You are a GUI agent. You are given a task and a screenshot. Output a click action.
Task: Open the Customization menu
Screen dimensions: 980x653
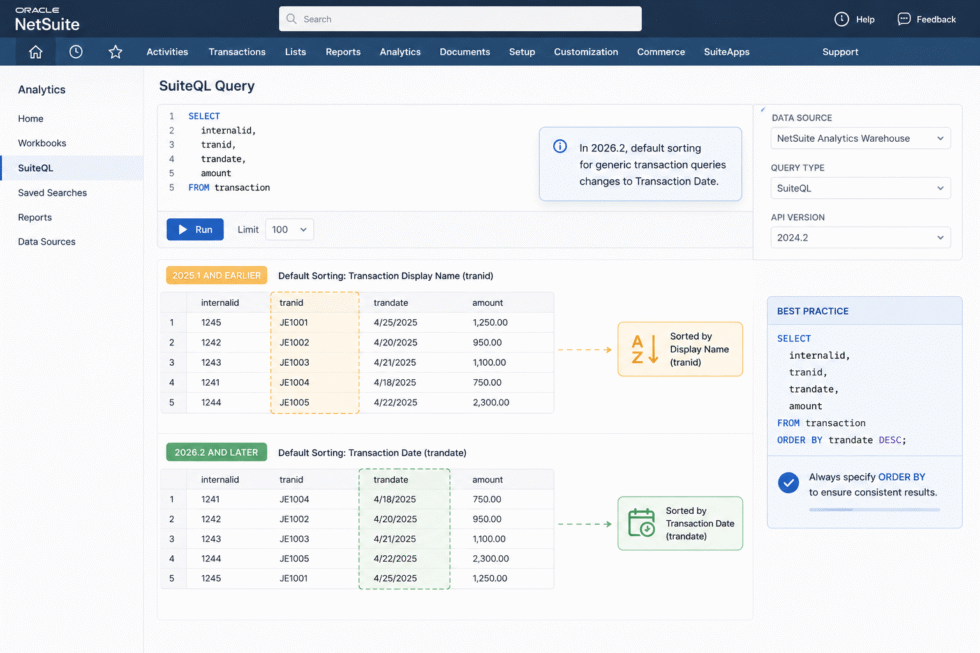coord(586,52)
